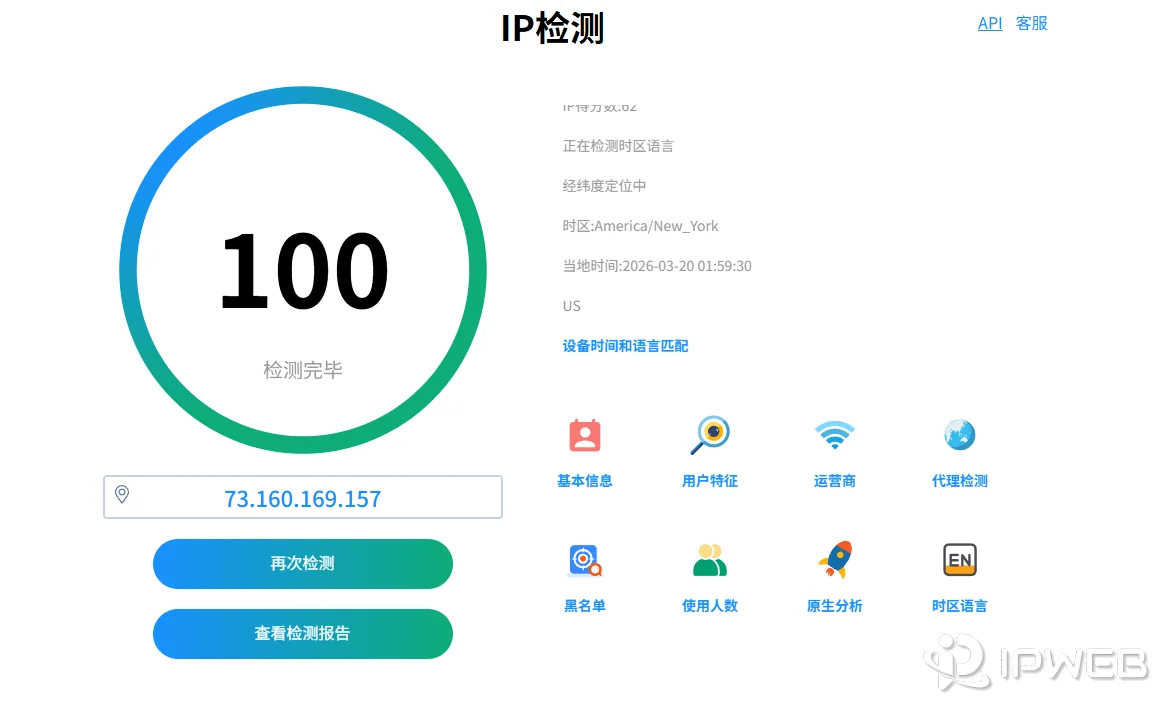Open the 运营商 WiFi icon

pos(834,434)
